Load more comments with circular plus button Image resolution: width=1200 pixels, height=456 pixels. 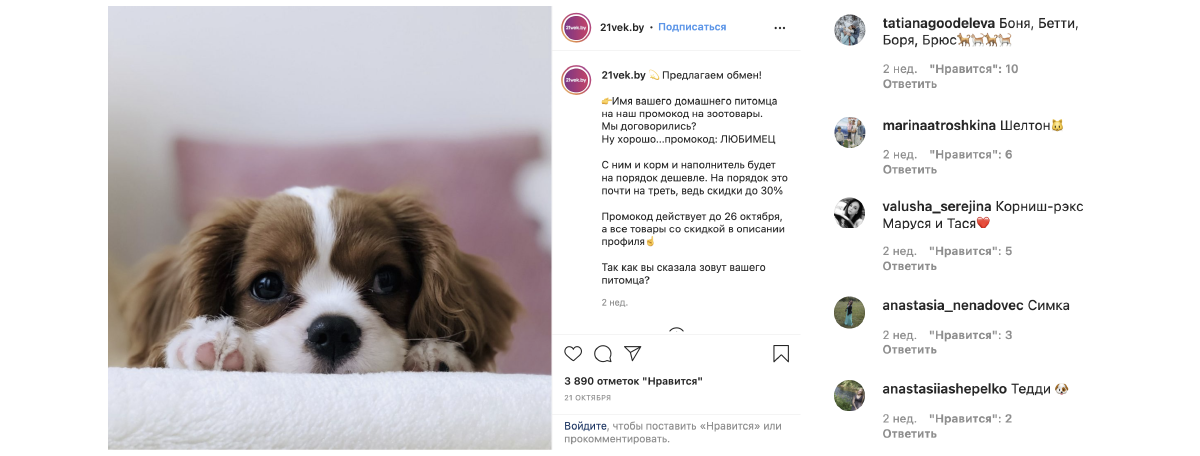point(676,332)
